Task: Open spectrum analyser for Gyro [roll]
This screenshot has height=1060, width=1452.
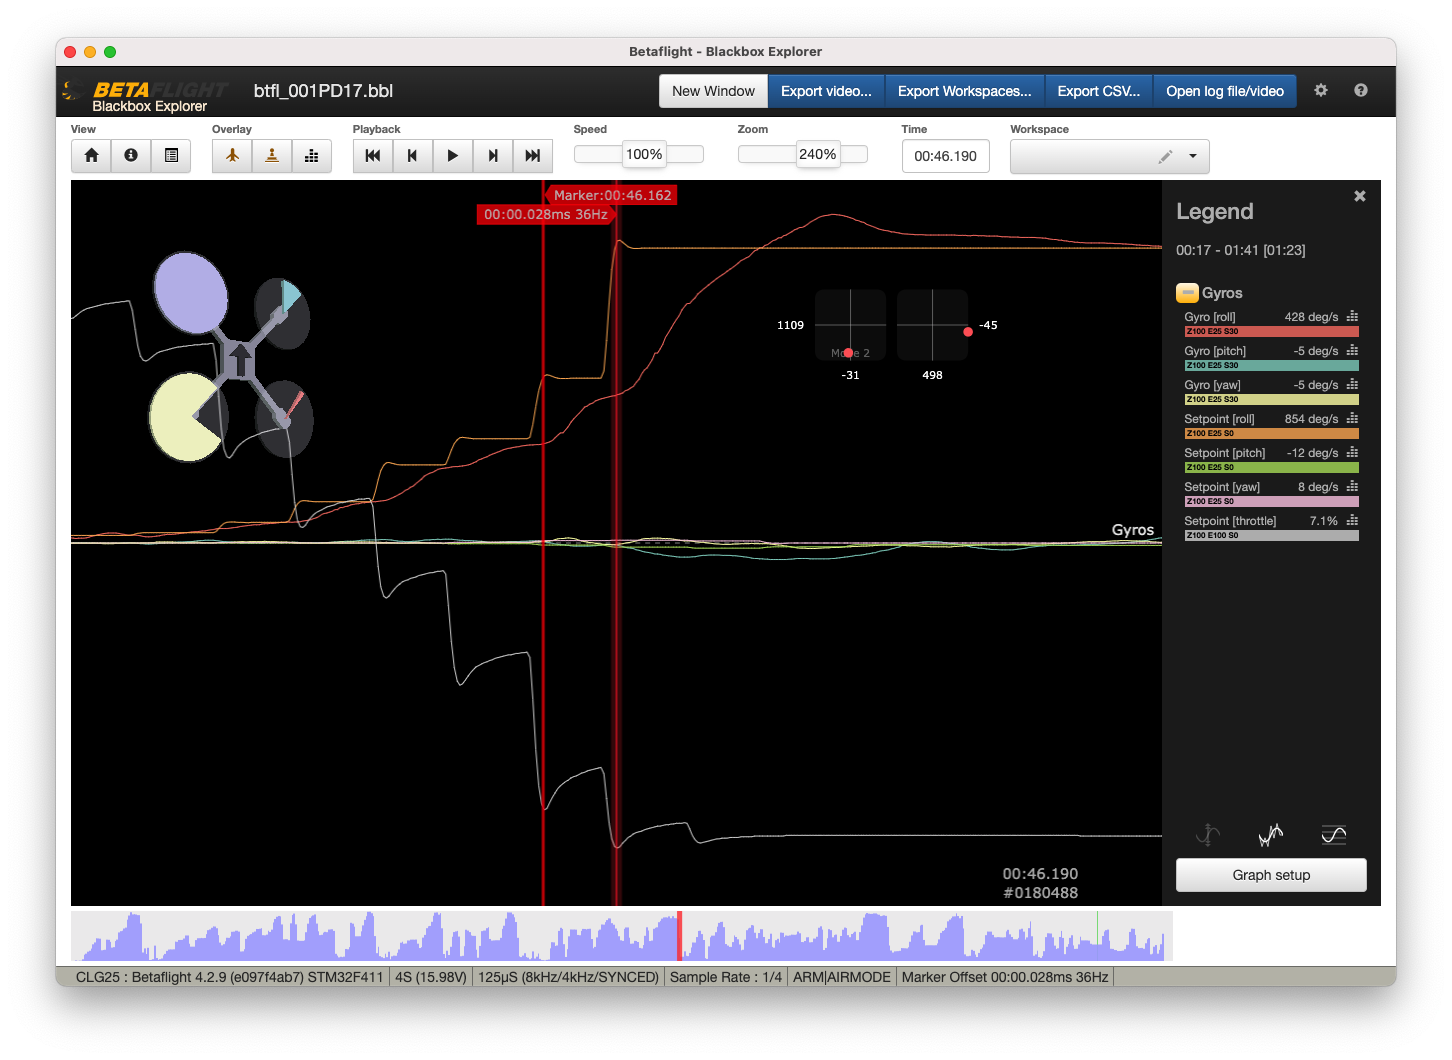Action: [1352, 316]
